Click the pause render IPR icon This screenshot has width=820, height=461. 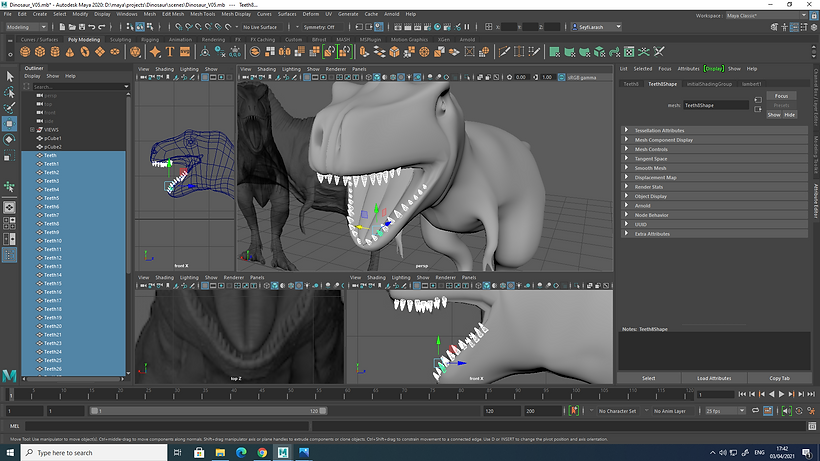tap(467, 27)
